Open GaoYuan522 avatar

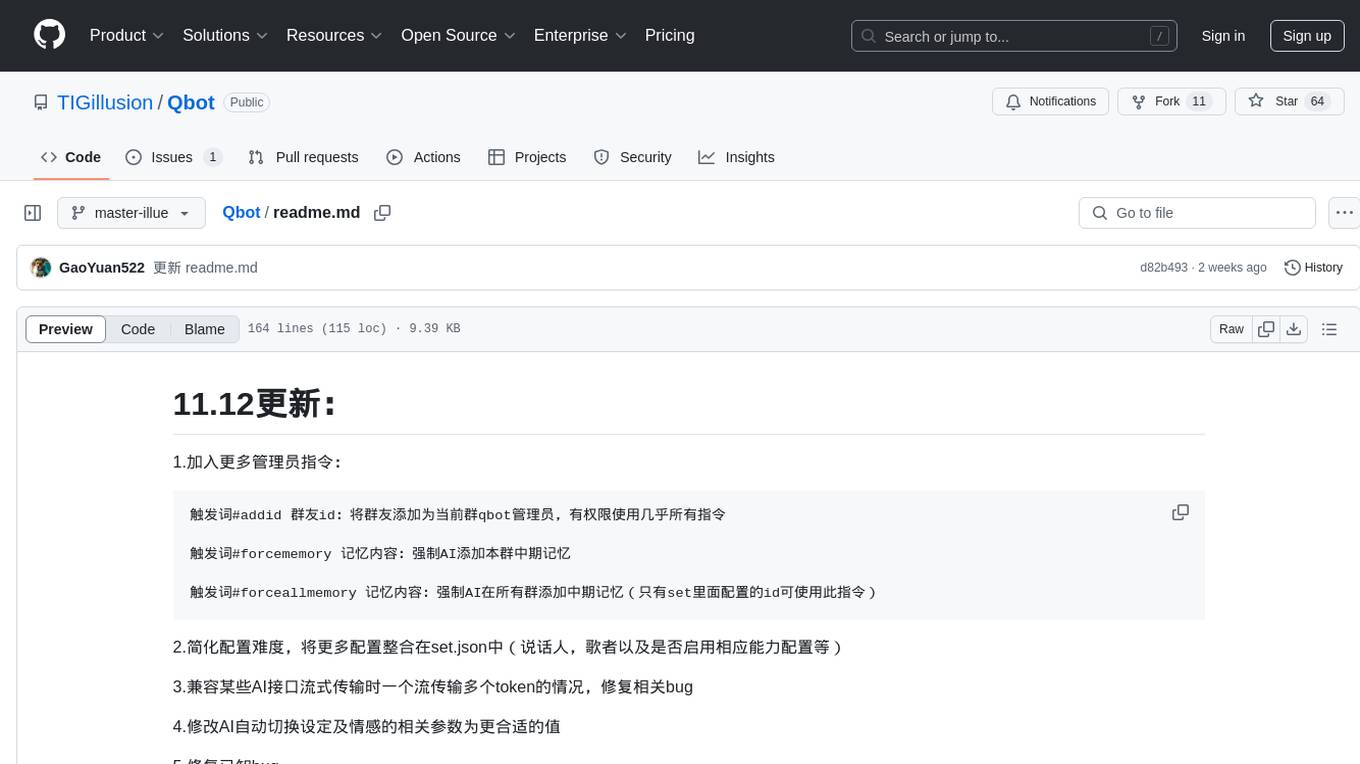41,268
